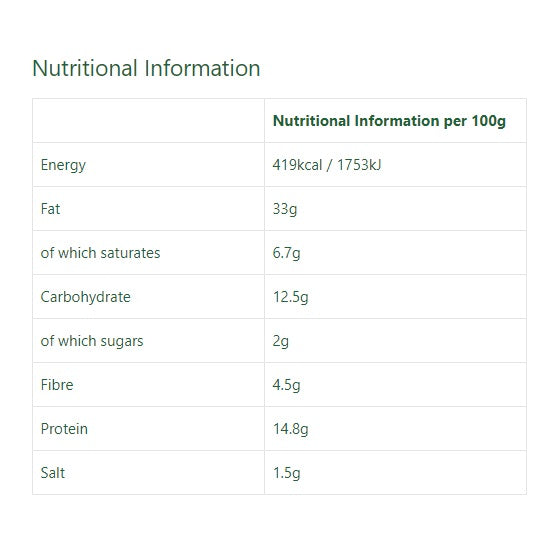
Task: Click the Fat row label
Action: pos(50,209)
